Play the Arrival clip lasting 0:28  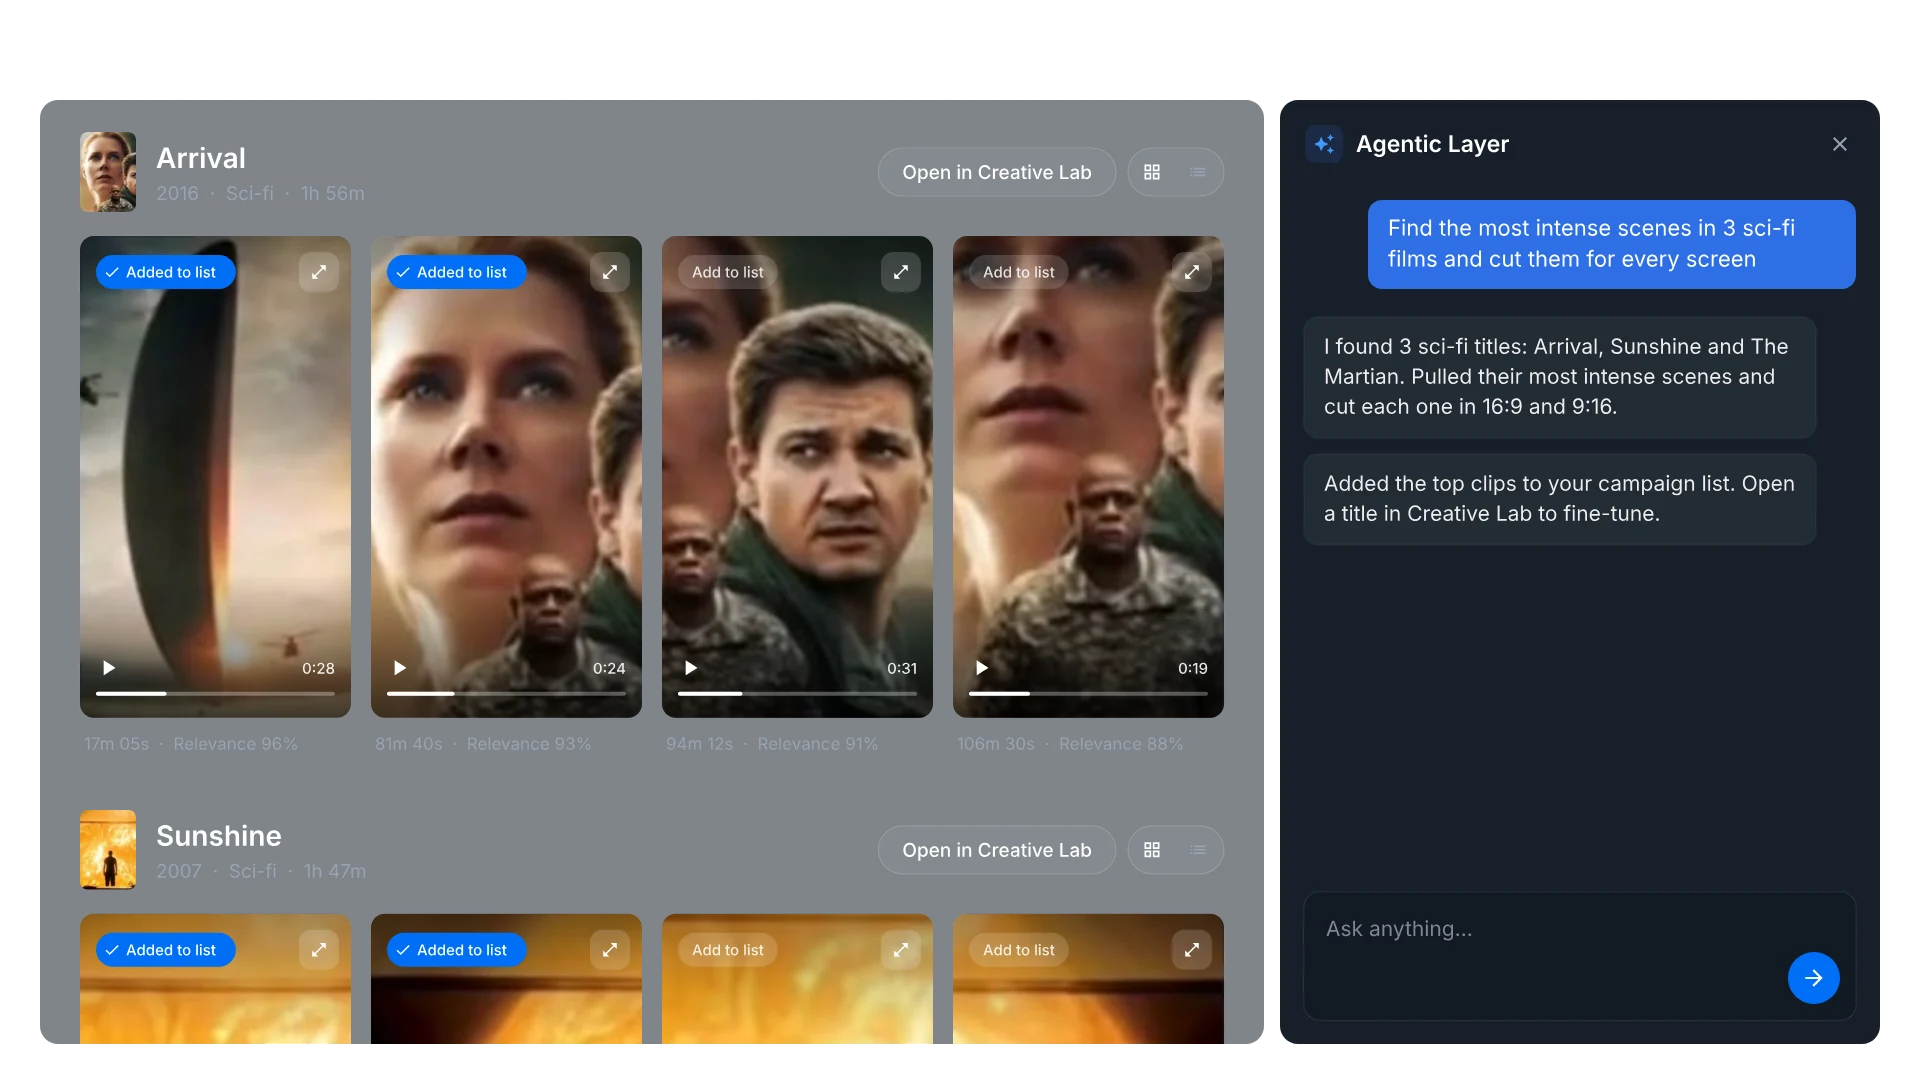coord(109,668)
